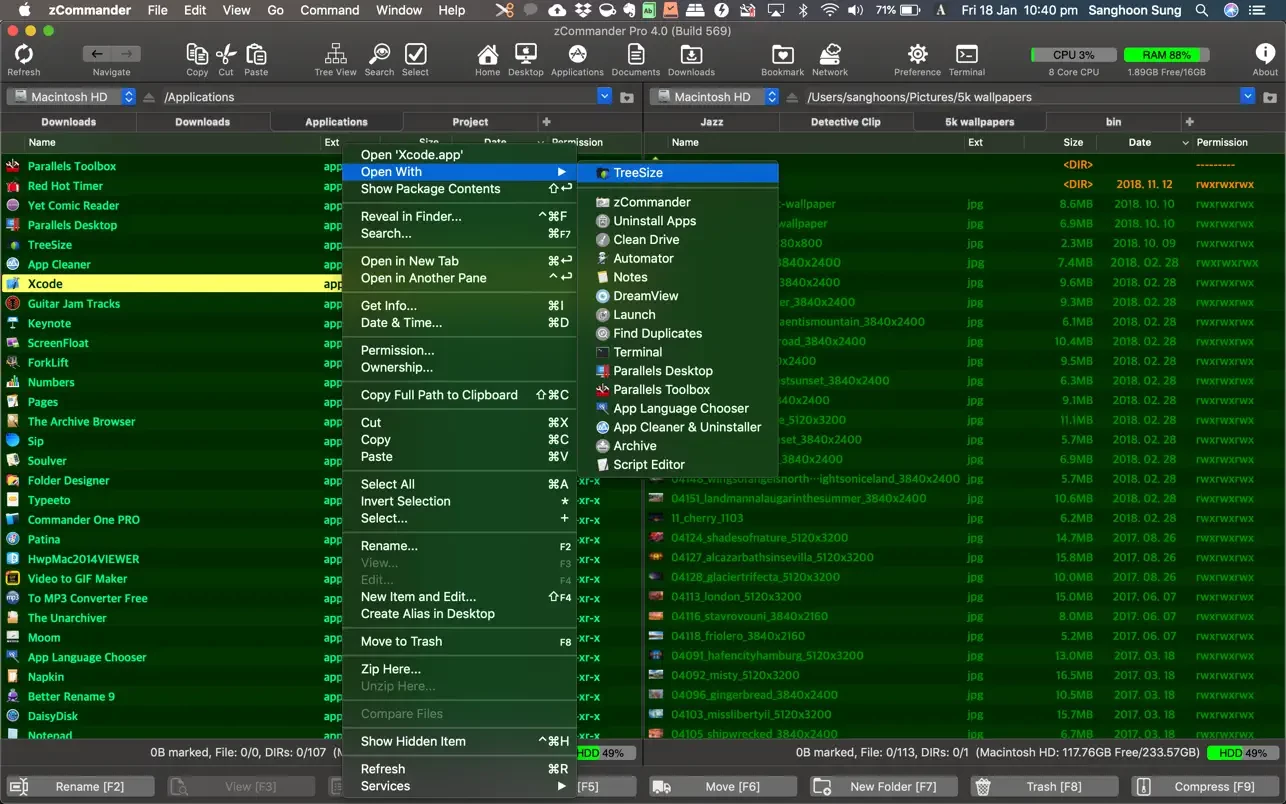Screen dimensions: 1286x804
Task: Click the Bookmark toolbar icon
Action: (782, 55)
